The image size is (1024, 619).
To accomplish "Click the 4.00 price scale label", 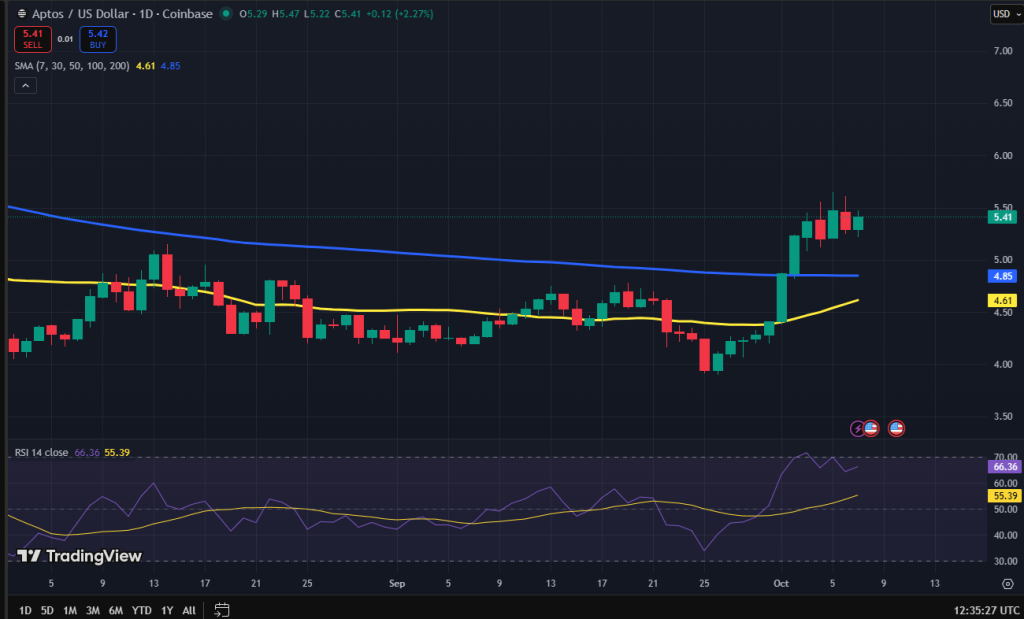I will coord(1002,364).
